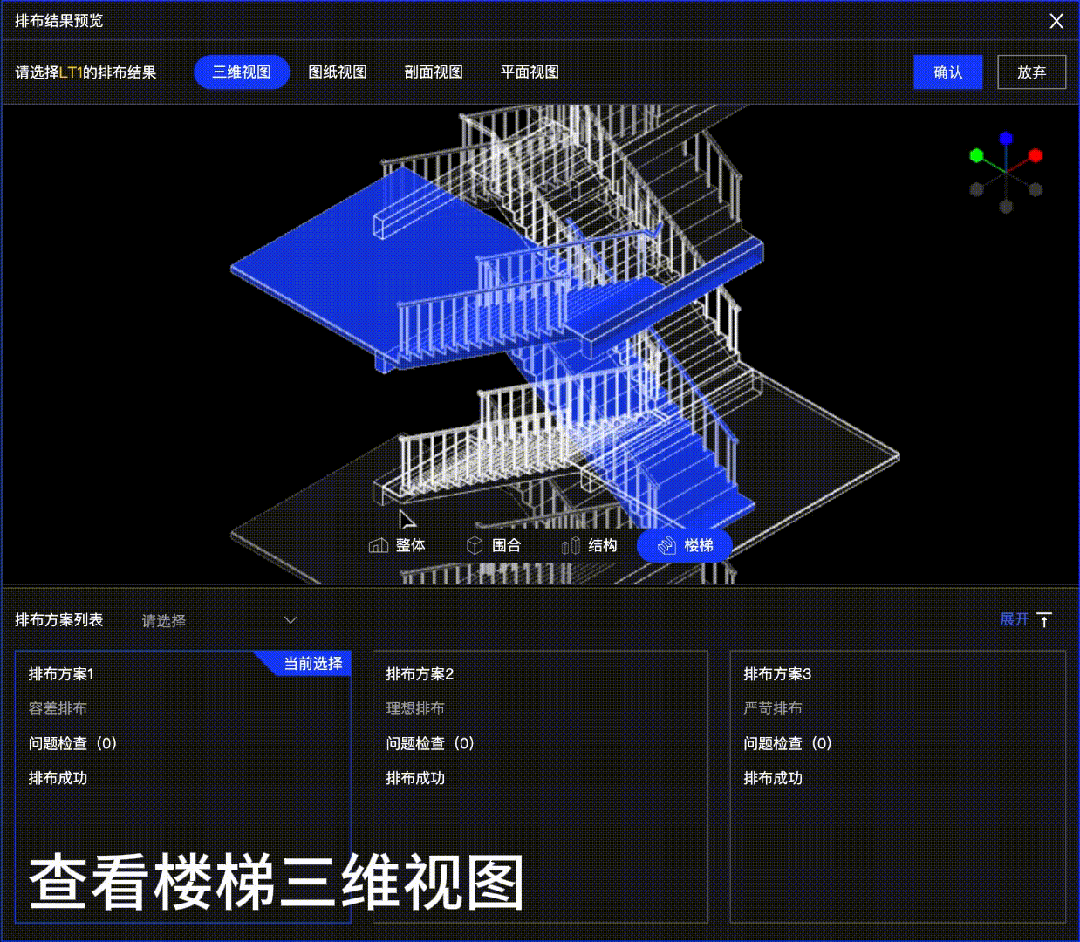Image resolution: width=1080 pixels, height=942 pixels.
Task: Click the gray bottom-center gizmo ball
Action: point(1006,207)
